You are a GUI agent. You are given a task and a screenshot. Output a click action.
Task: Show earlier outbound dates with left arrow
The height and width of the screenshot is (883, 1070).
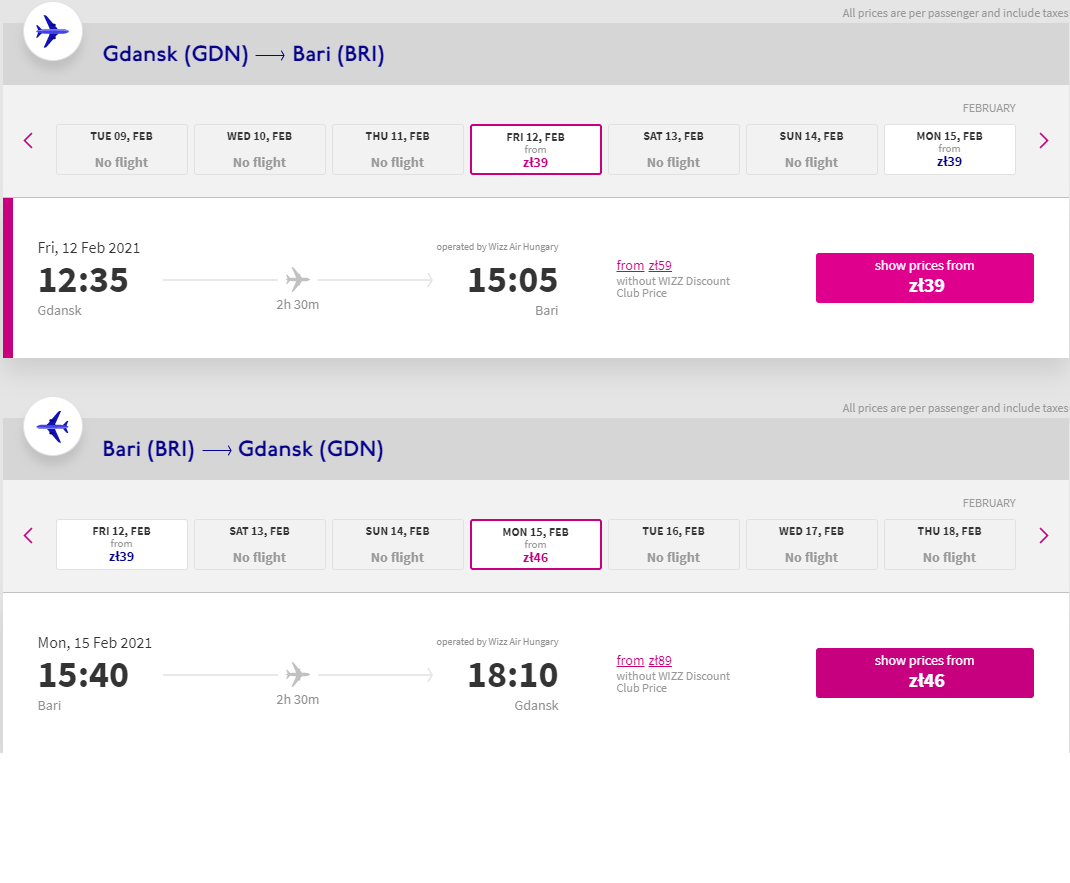coord(28,141)
